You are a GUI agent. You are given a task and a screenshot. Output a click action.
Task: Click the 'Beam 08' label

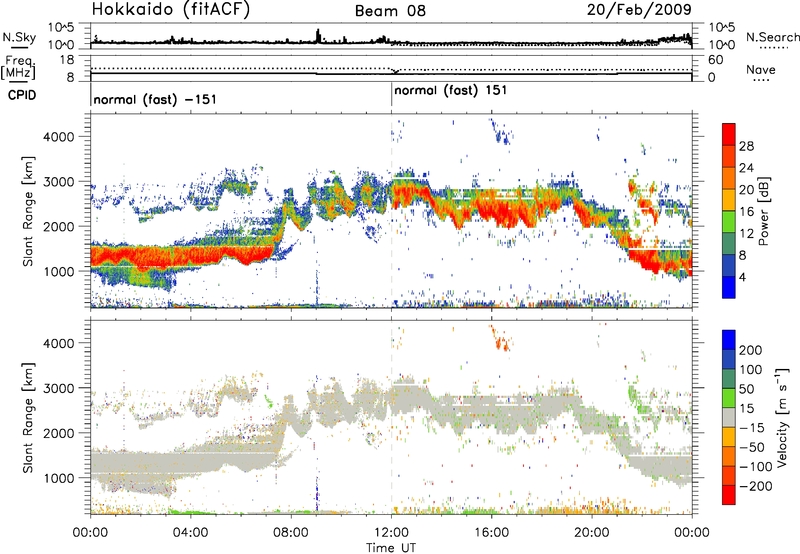[390, 11]
